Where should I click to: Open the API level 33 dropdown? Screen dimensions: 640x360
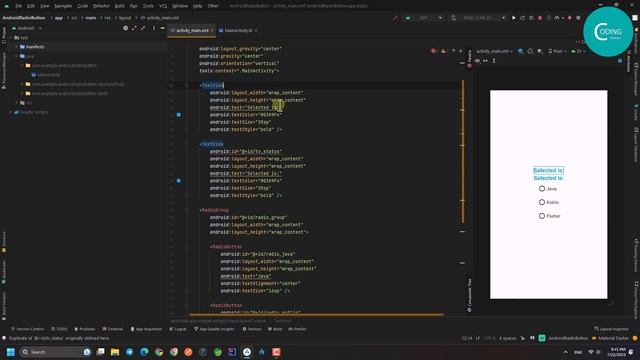[x=578, y=51]
